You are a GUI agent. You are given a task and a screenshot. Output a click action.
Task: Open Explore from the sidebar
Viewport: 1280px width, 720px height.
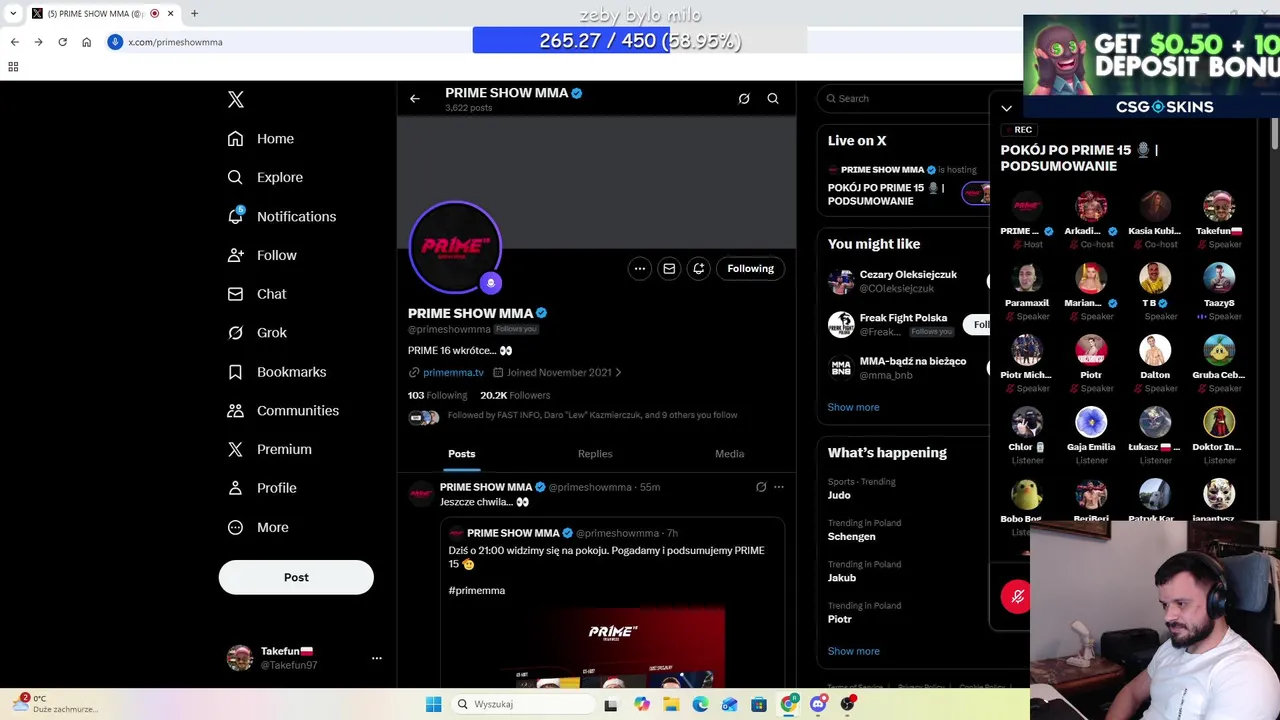pos(265,177)
